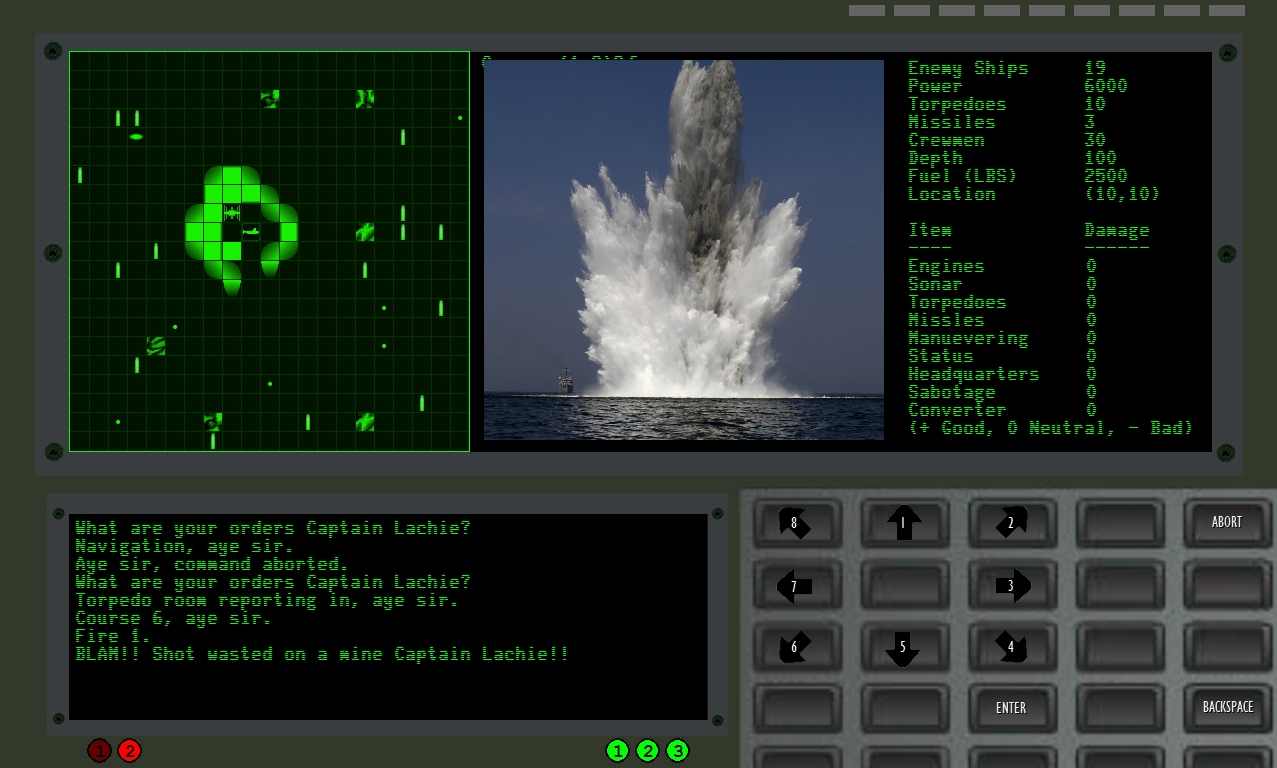This screenshot has height=768, width=1277.
Task: Click the 'Enemy Ships' status label
Action: pyautogui.click(x=968, y=68)
